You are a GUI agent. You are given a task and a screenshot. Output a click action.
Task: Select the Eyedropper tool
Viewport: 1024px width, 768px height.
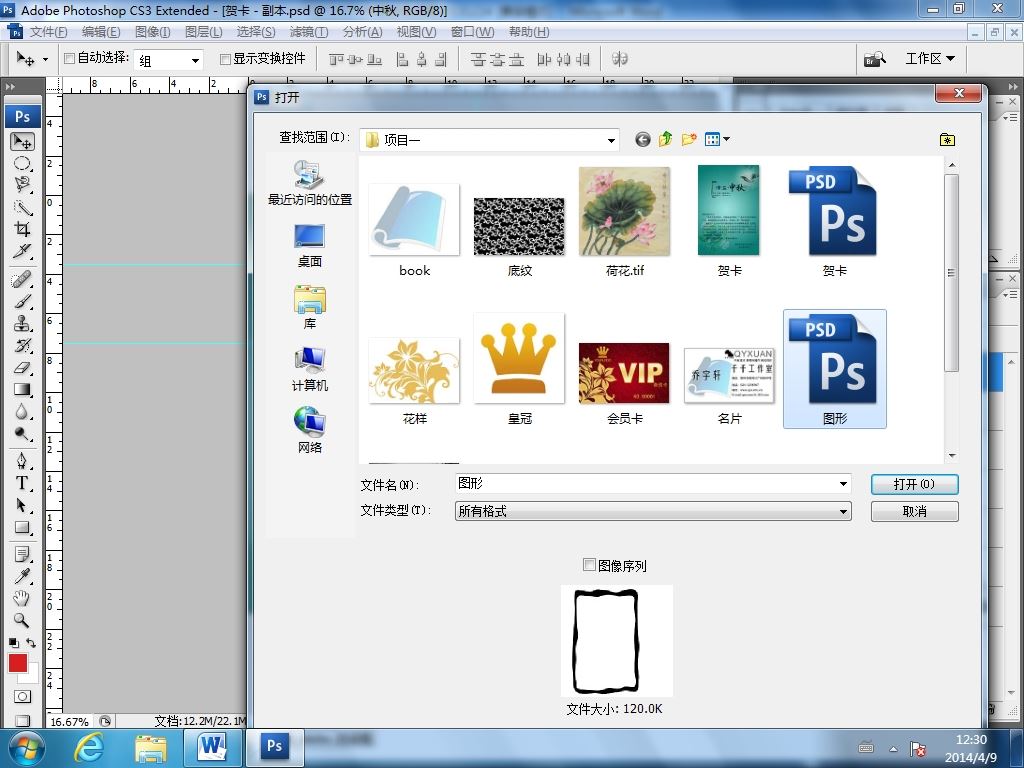[x=22, y=576]
